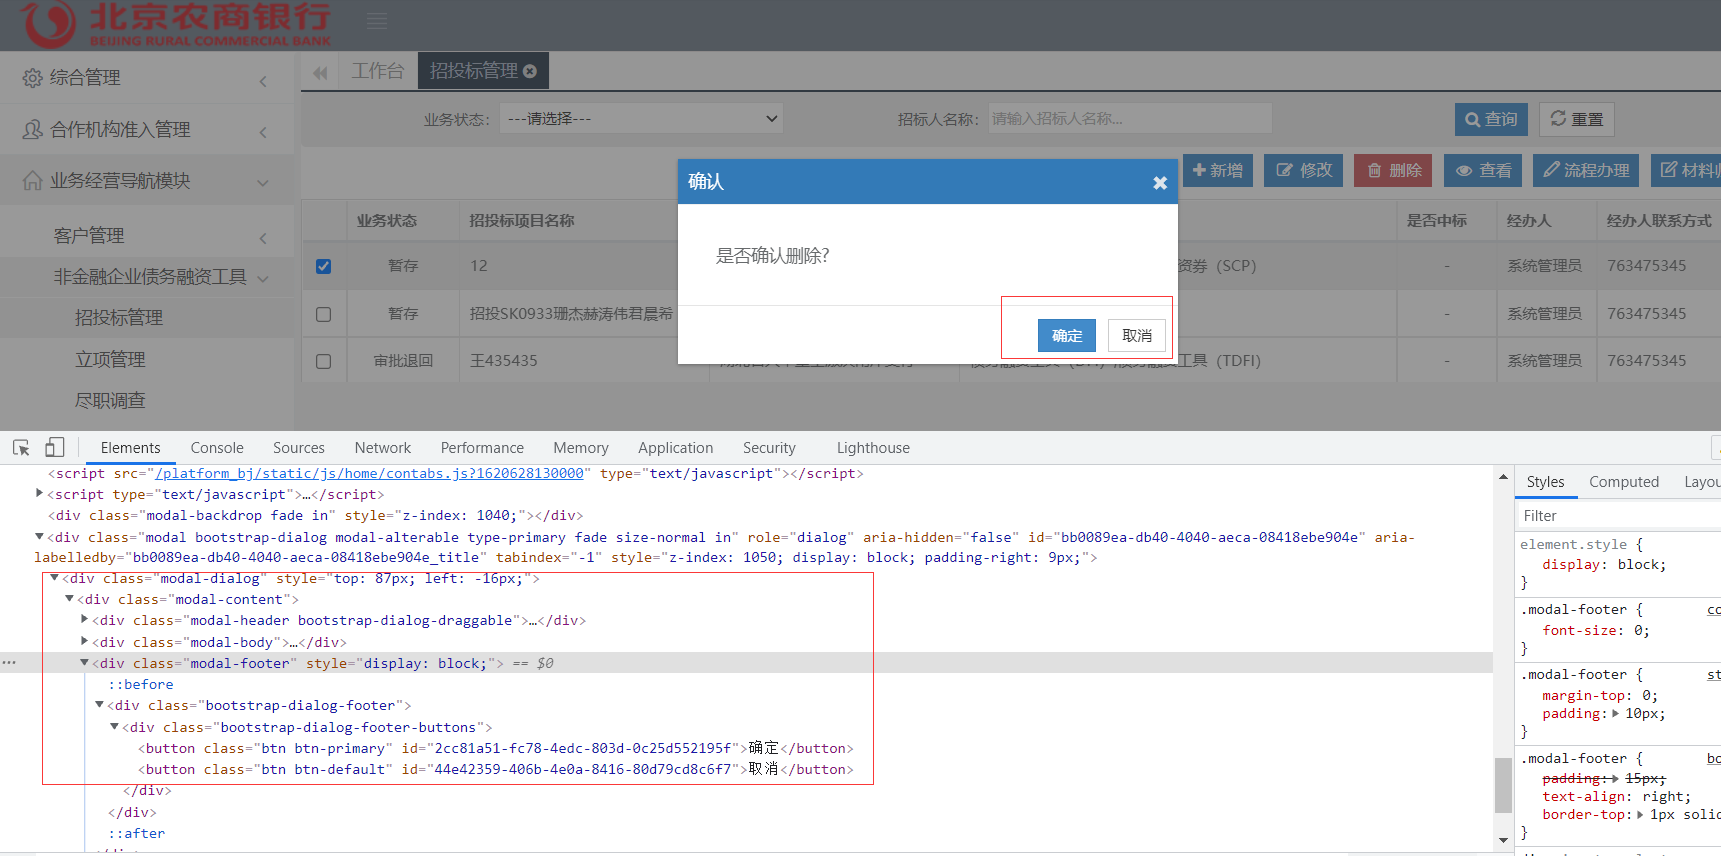1721x856 pixels.
Task: Collapse the modal-footer div node
Action: (84, 663)
